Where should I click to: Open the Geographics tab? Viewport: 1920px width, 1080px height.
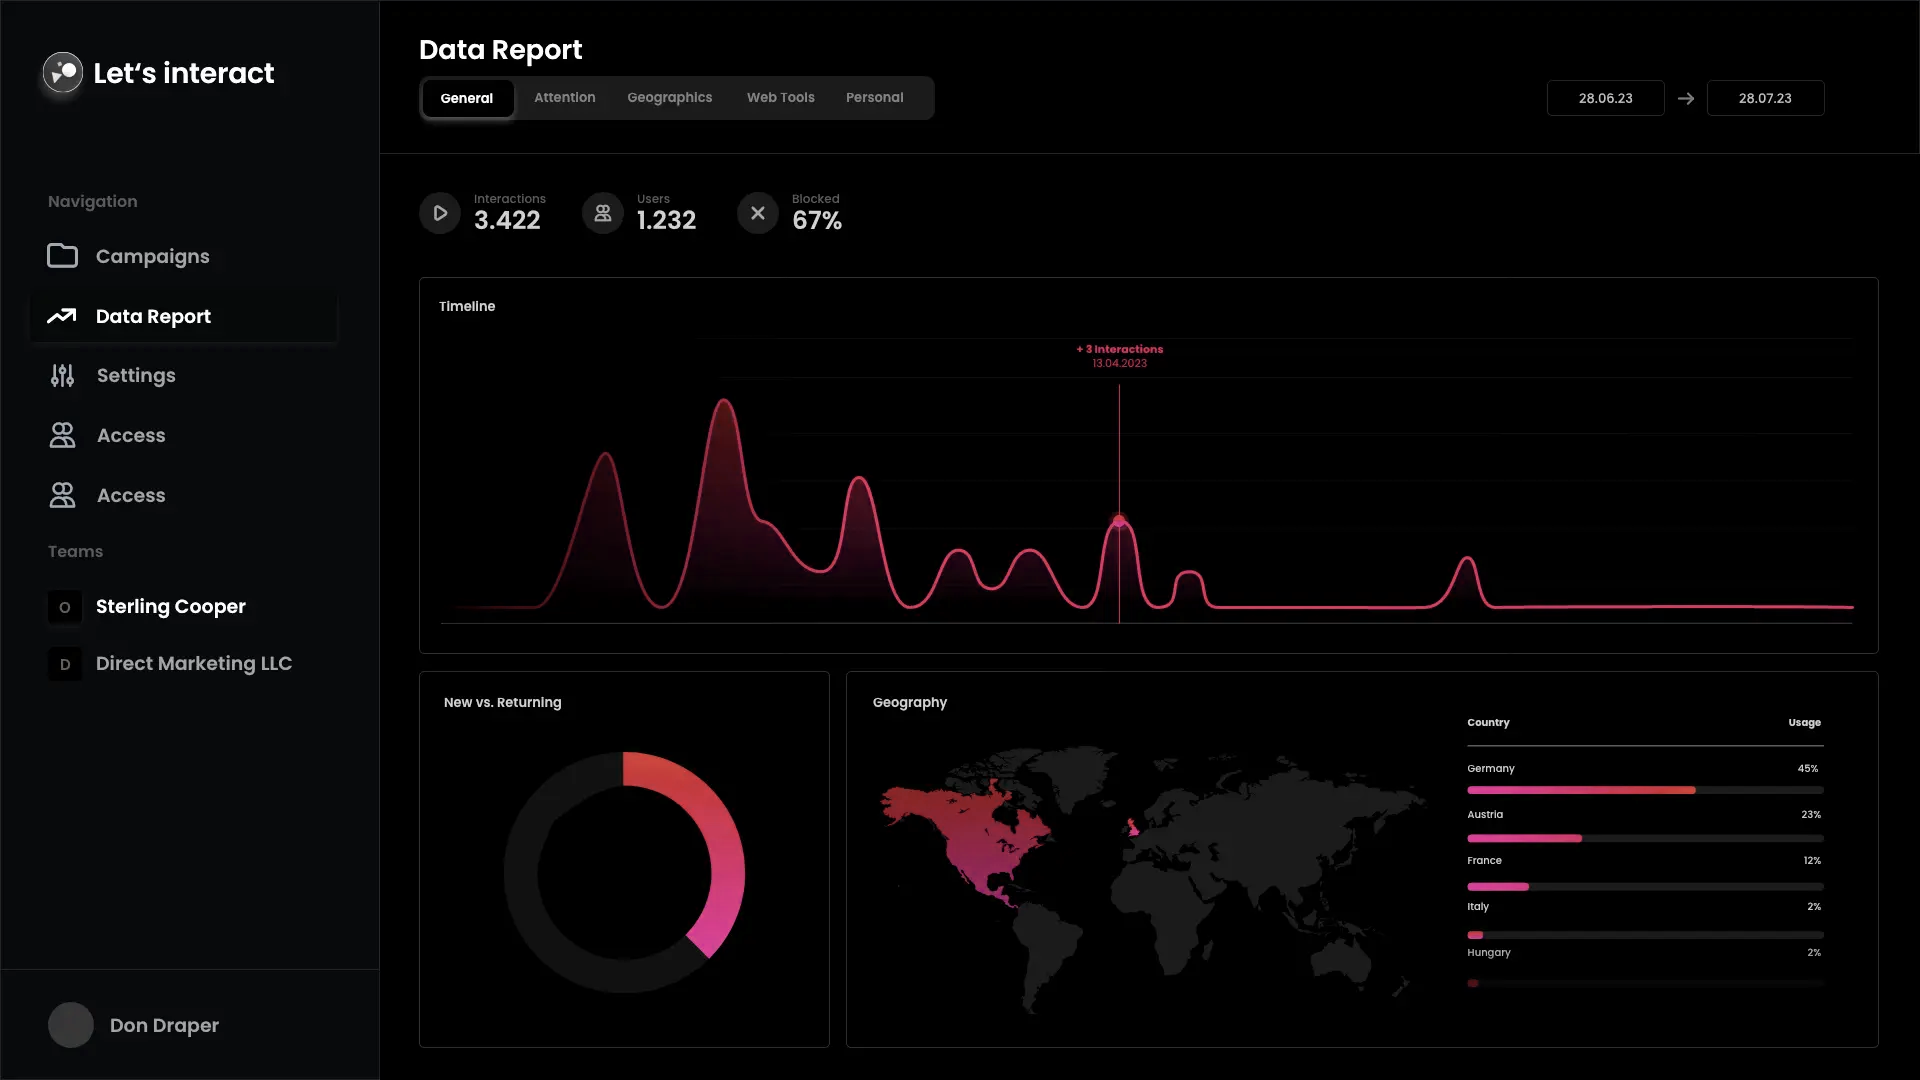[x=670, y=97]
